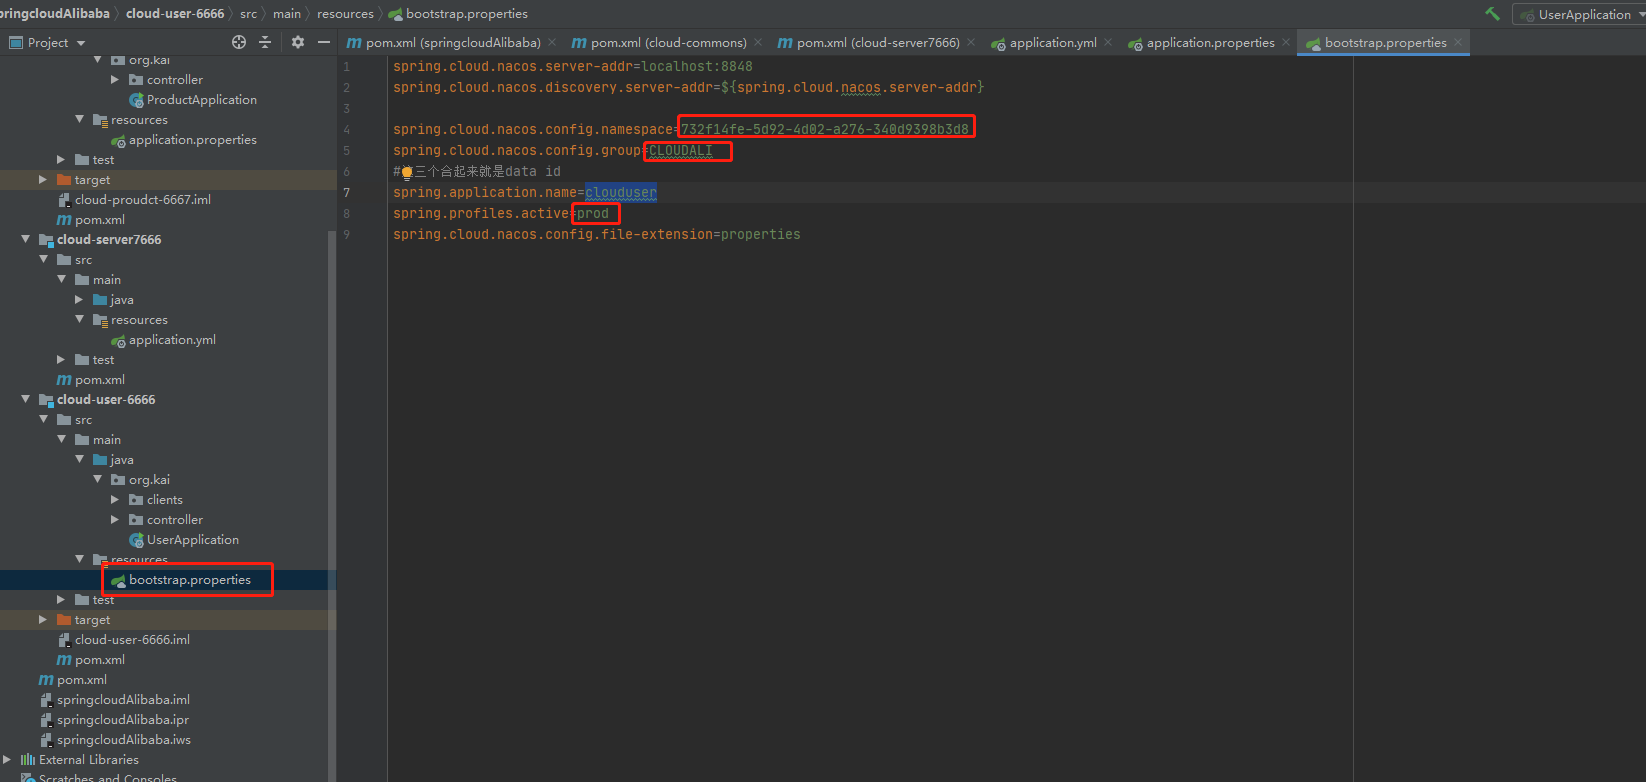1646x782 pixels.
Task: Expand External Libraries node
Action: (7, 760)
